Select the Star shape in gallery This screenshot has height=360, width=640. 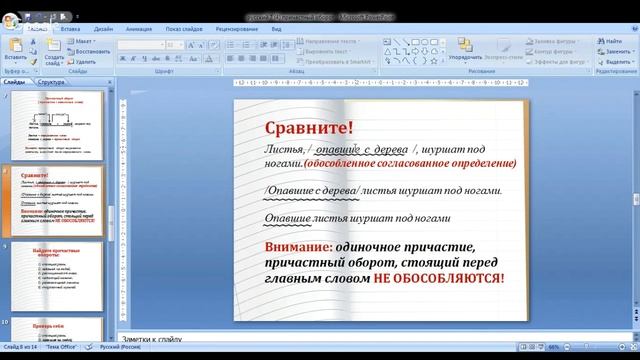tap(433, 61)
